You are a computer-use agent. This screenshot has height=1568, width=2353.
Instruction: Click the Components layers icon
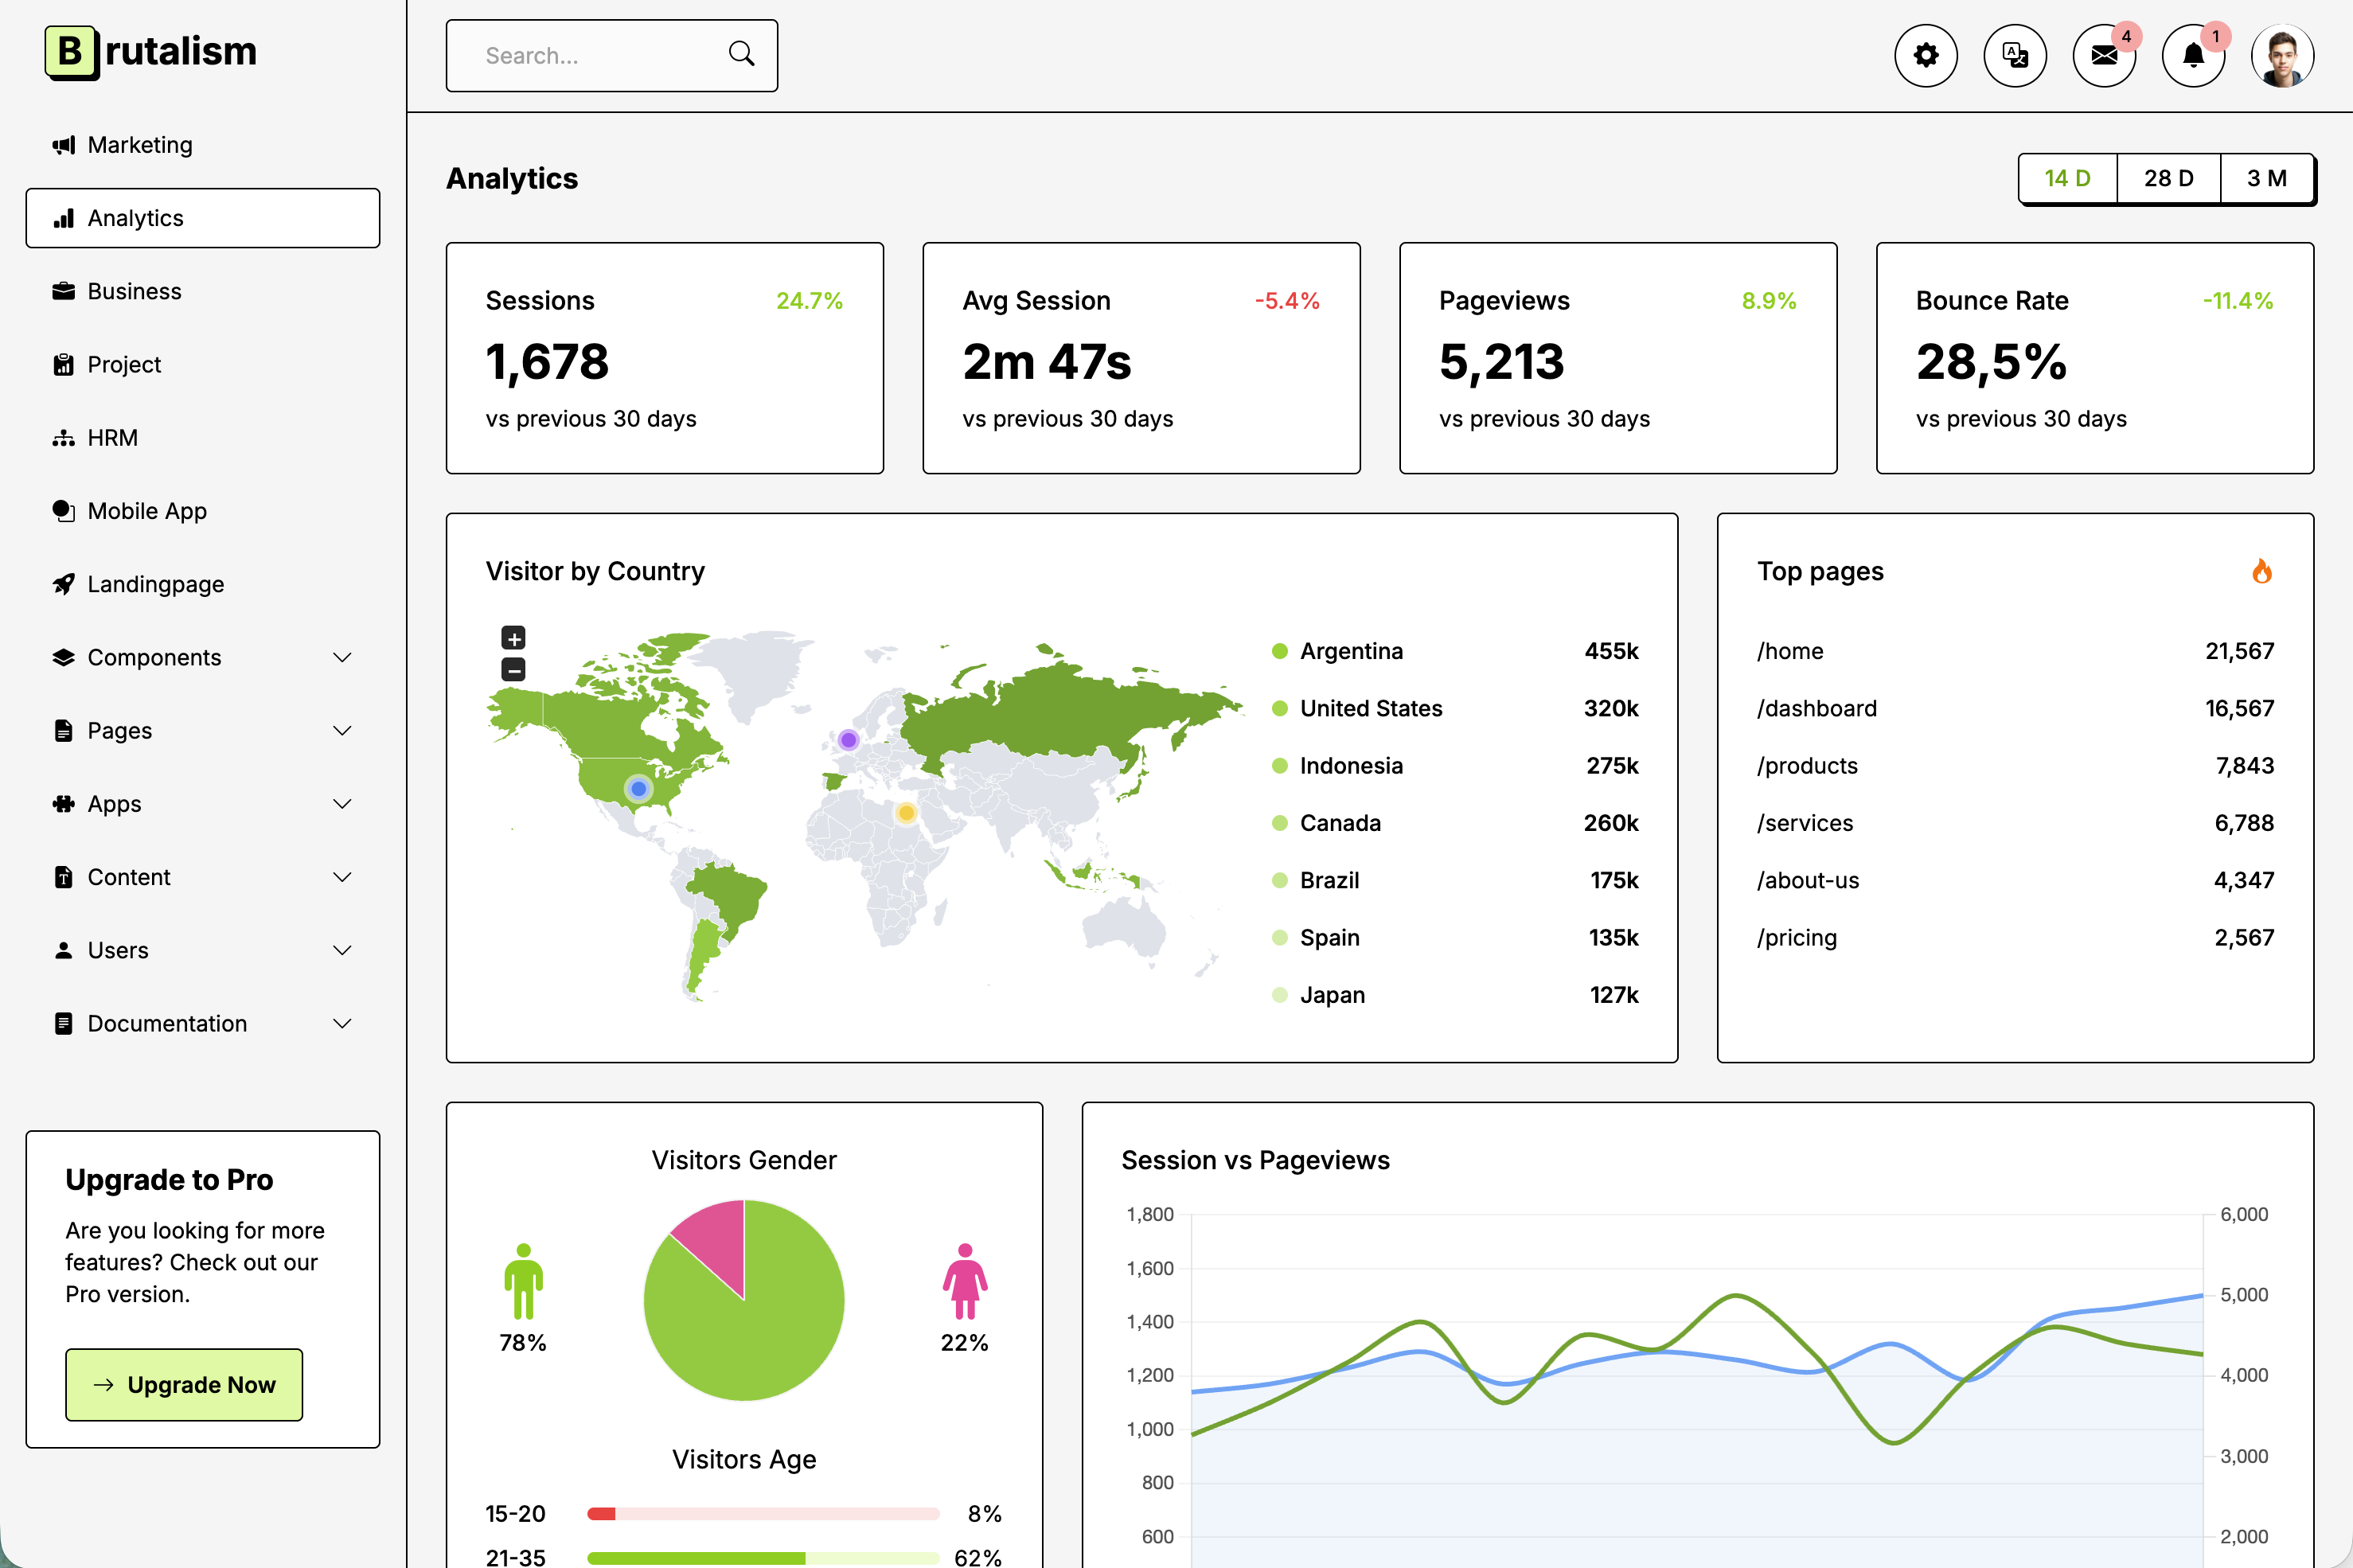coord(64,658)
